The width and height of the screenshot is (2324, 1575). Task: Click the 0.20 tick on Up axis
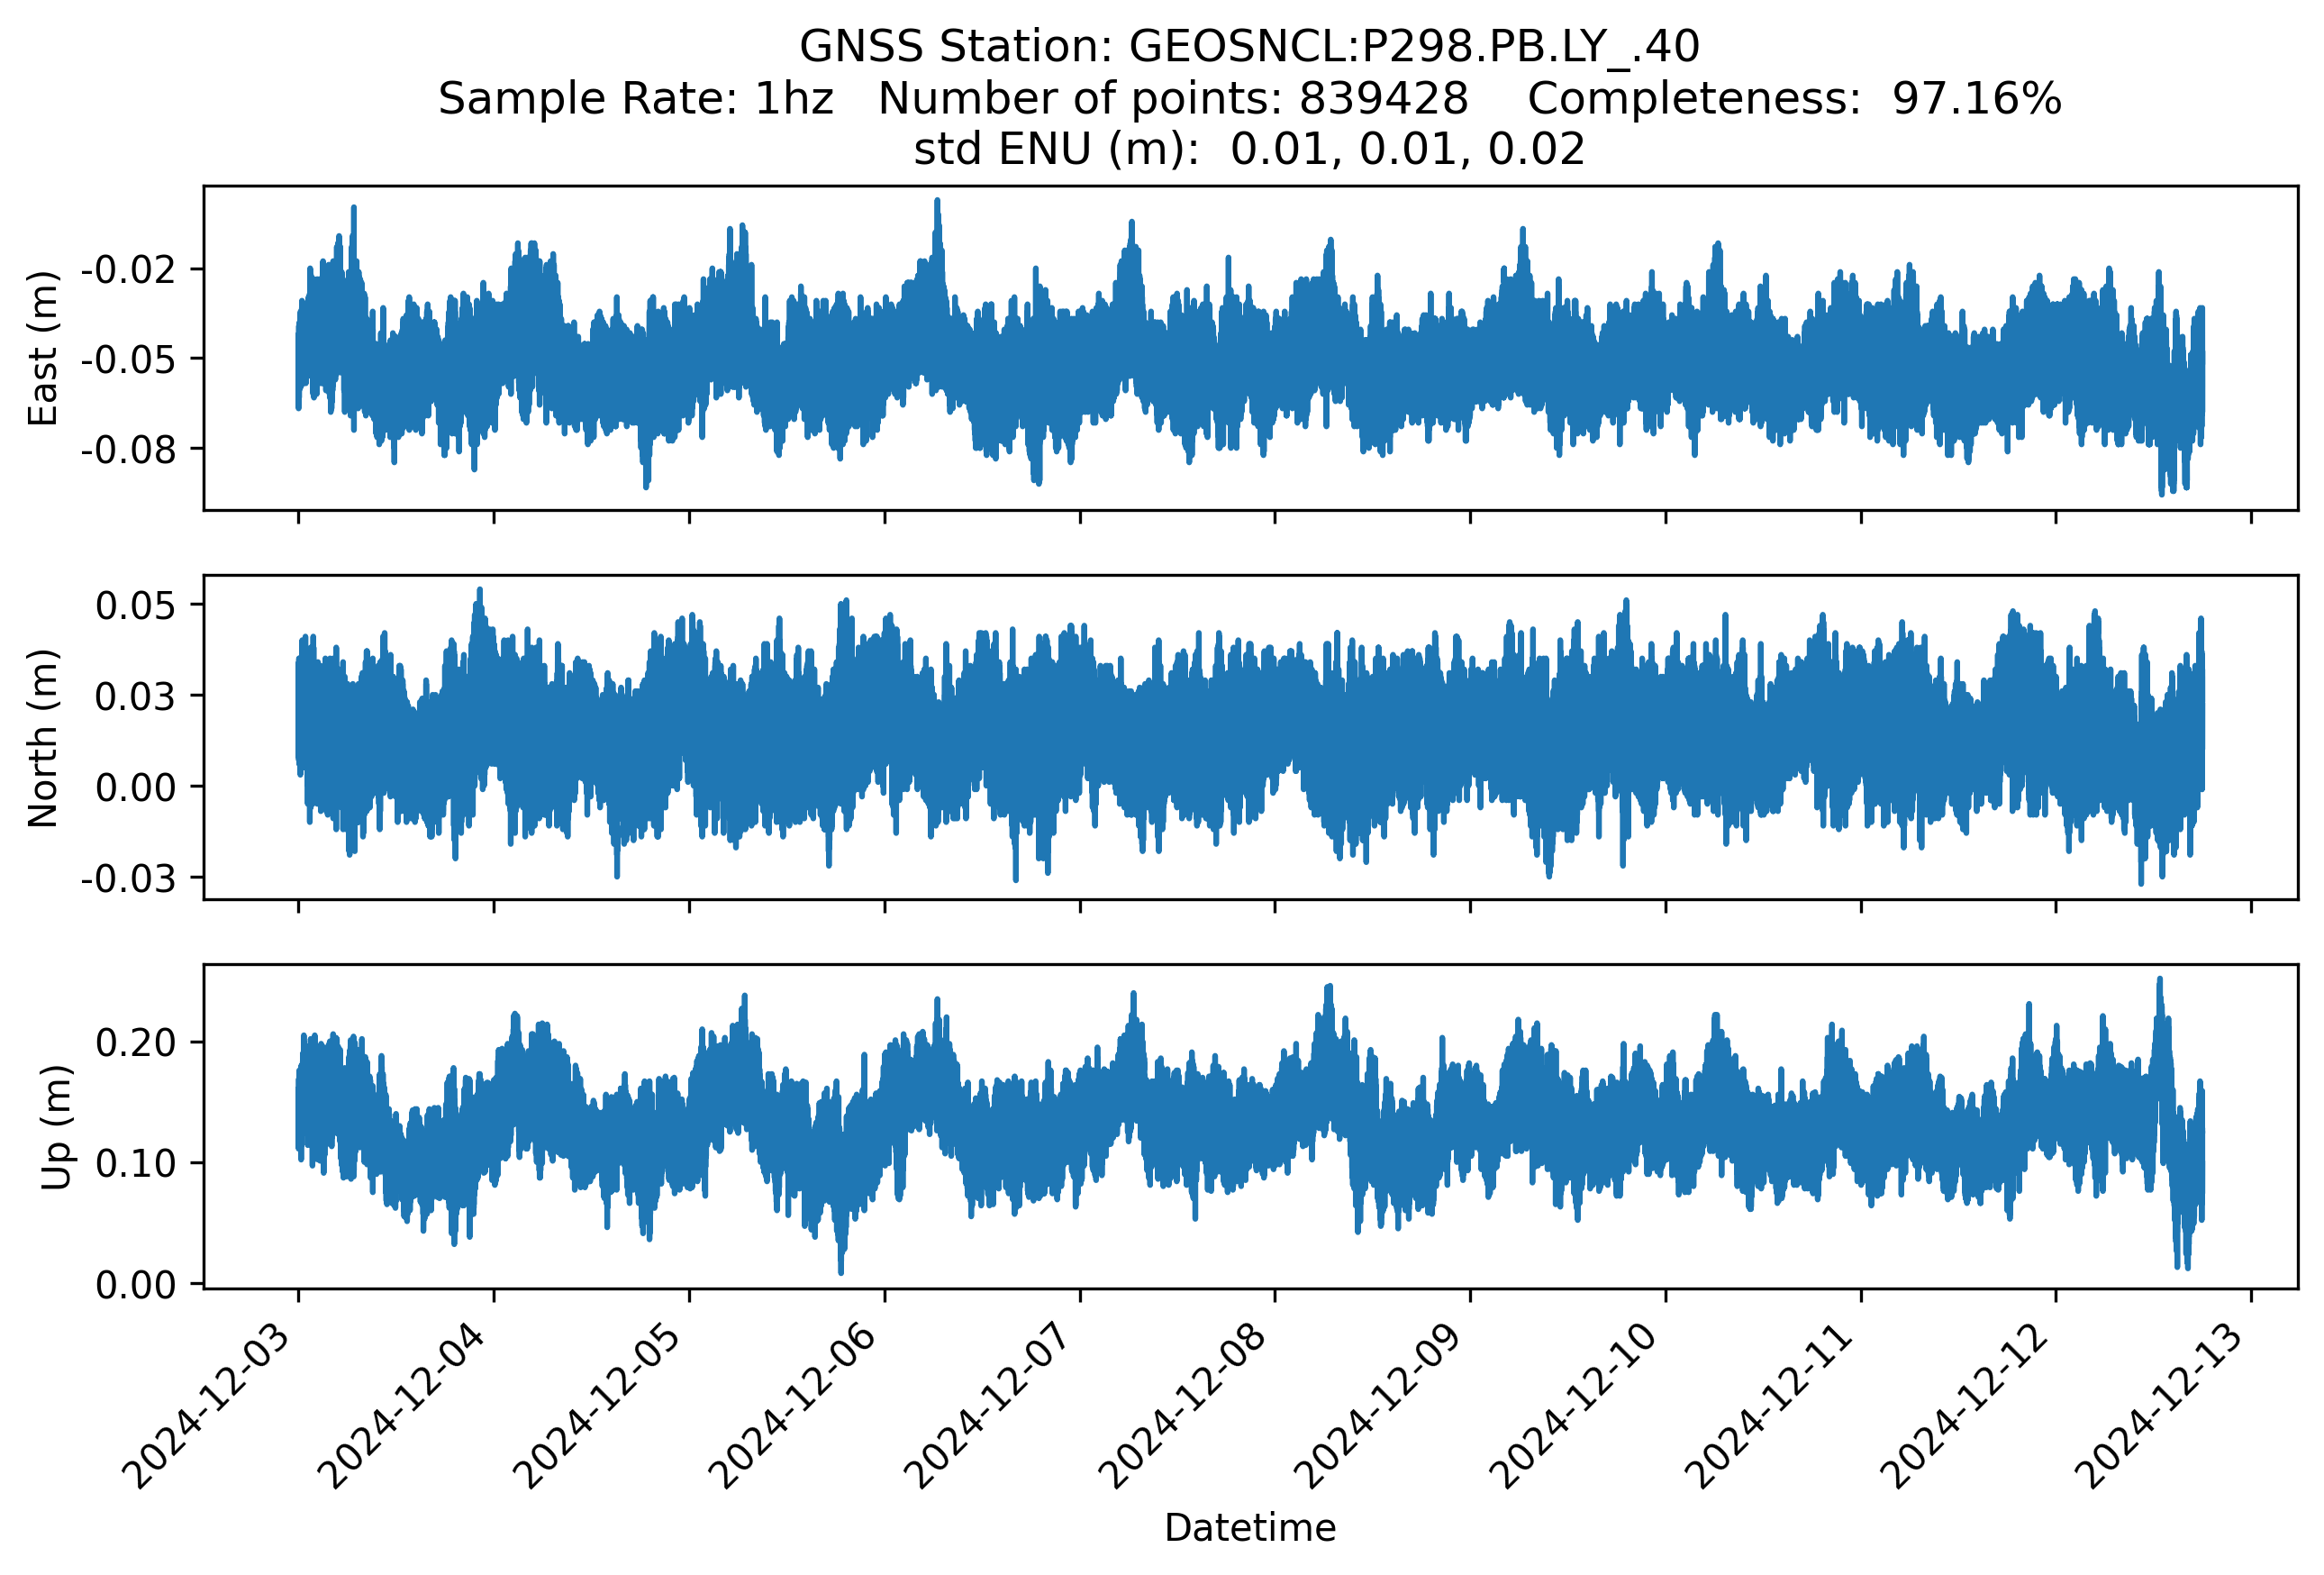click(x=135, y=1043)
